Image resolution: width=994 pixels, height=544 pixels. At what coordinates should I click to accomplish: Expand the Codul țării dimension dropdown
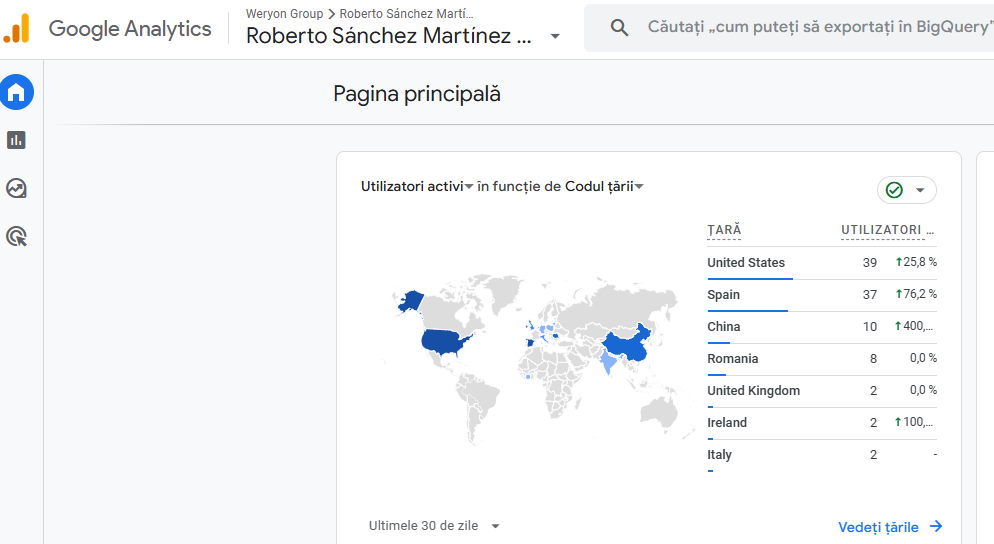639,186
